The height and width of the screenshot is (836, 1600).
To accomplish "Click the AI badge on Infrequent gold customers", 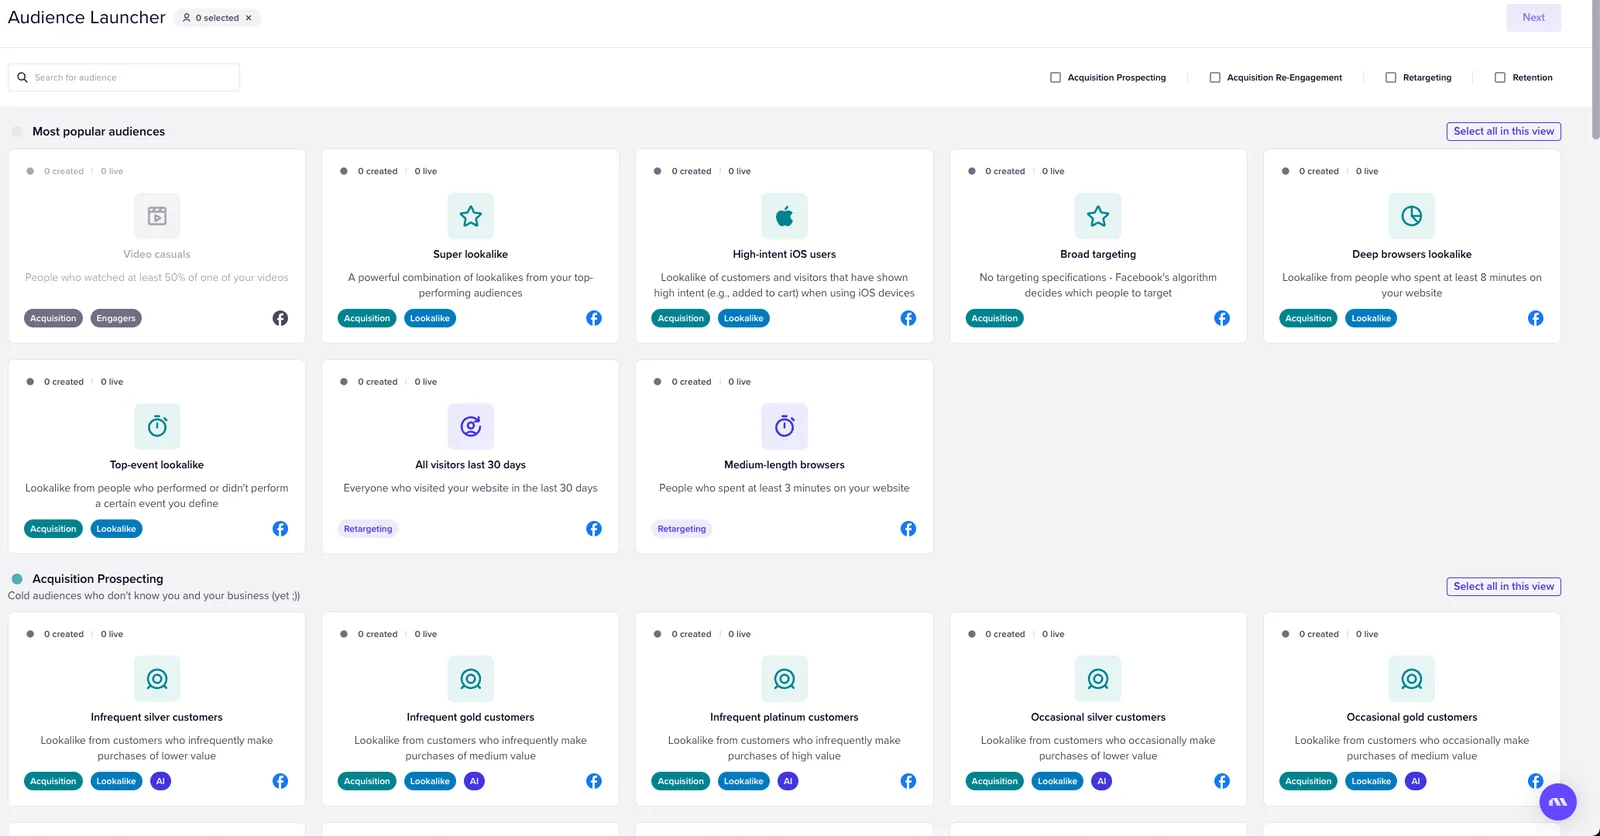I will 474,781.
